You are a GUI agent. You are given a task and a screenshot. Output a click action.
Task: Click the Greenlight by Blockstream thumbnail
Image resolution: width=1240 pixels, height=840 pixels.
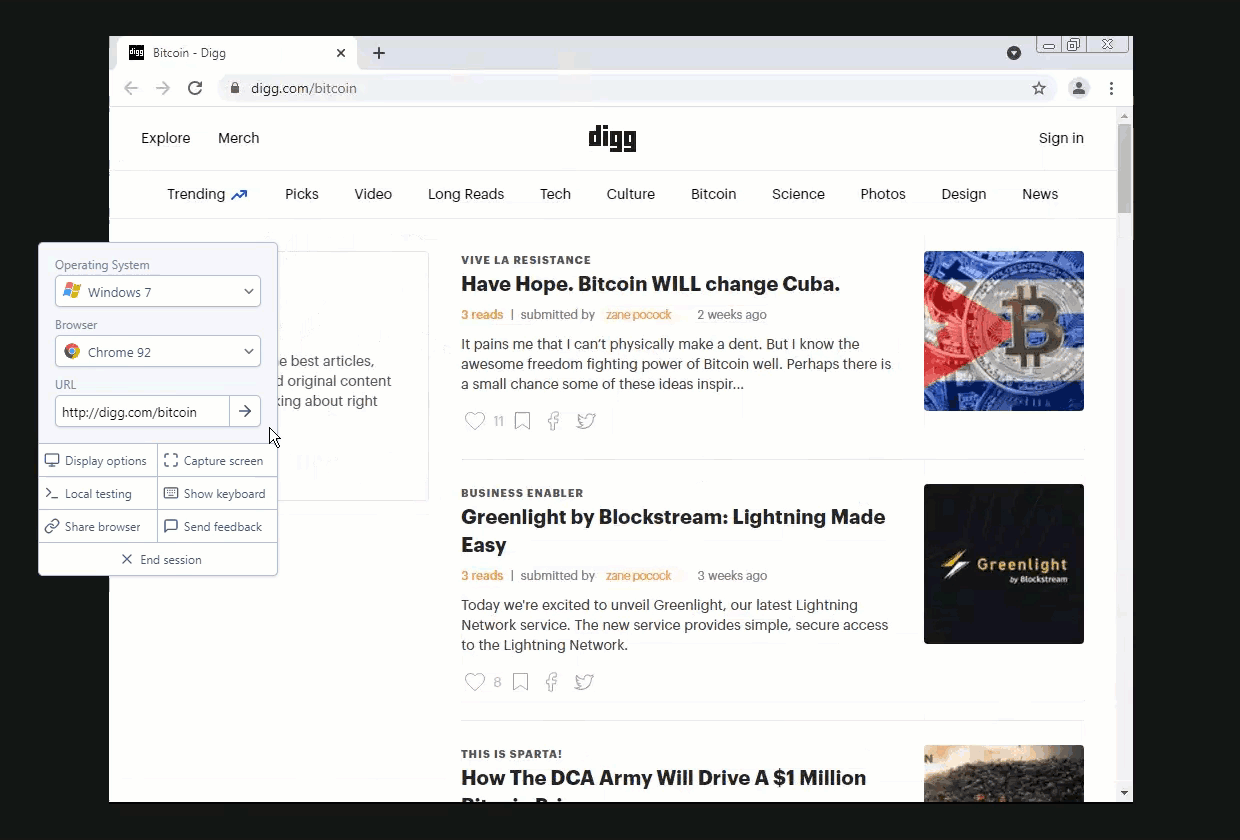click(x=1004, y=564)
